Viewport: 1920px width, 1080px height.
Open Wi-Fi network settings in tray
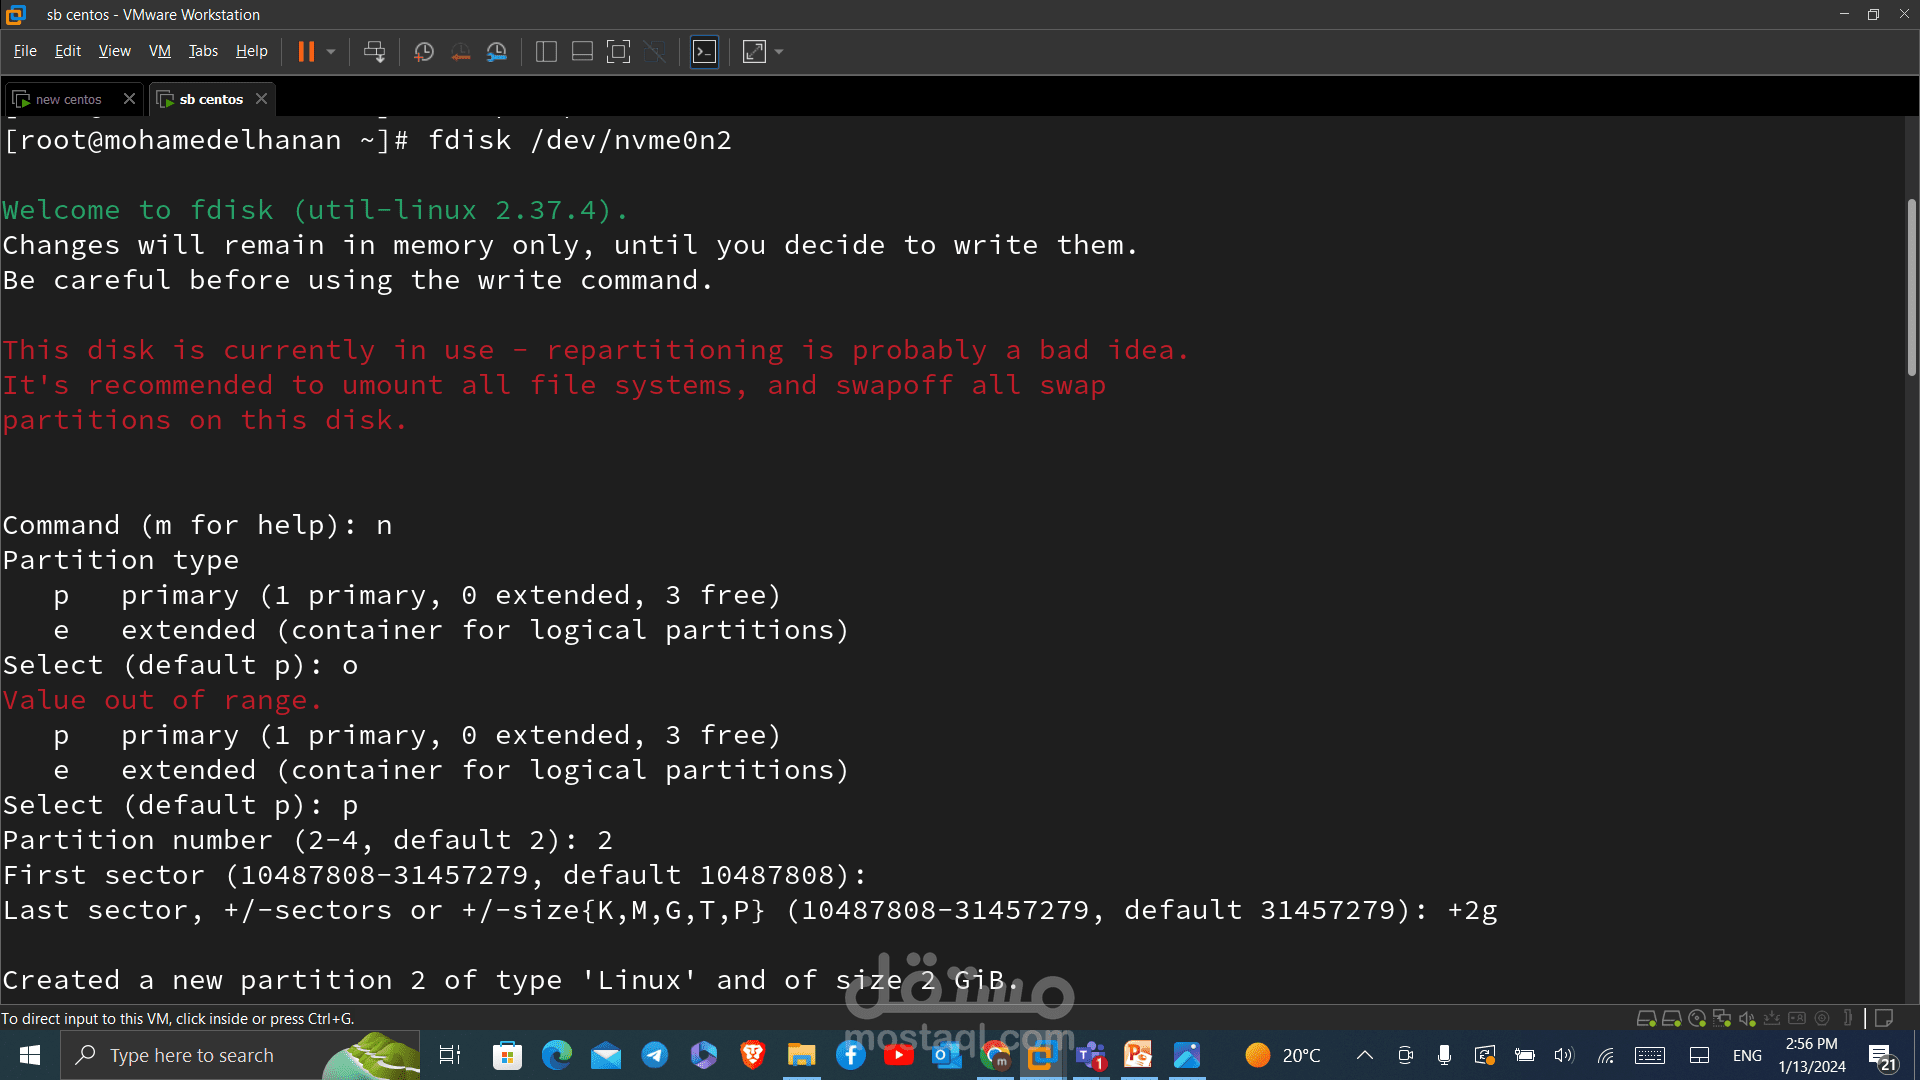1605,1055
